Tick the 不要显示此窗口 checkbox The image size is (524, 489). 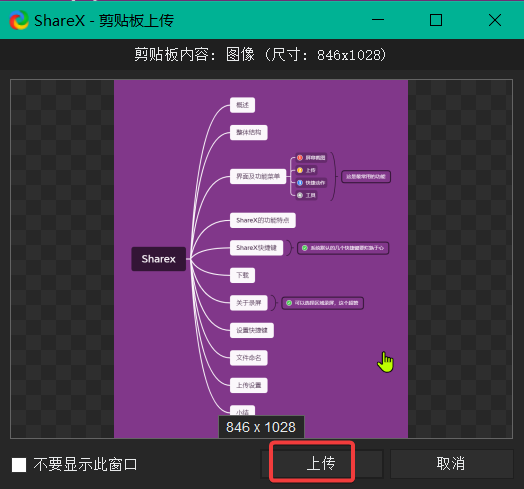click(x=19, y=465)
